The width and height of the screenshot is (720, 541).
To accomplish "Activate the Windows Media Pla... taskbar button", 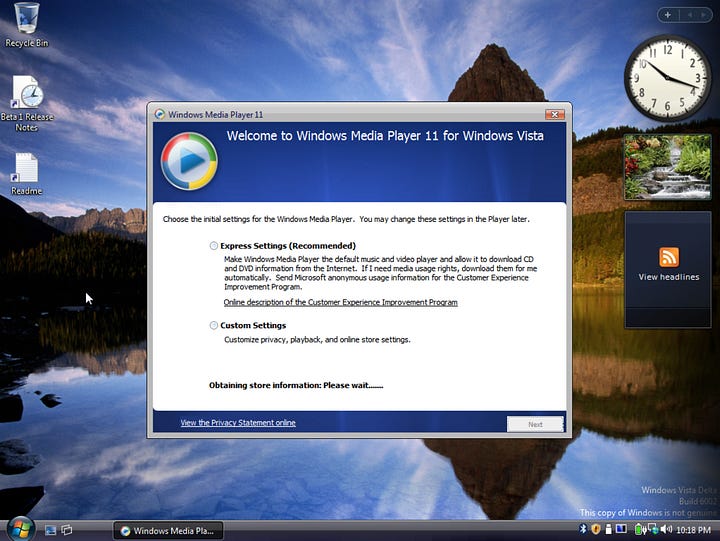I will pyautogui.click(x=168, y=530).
